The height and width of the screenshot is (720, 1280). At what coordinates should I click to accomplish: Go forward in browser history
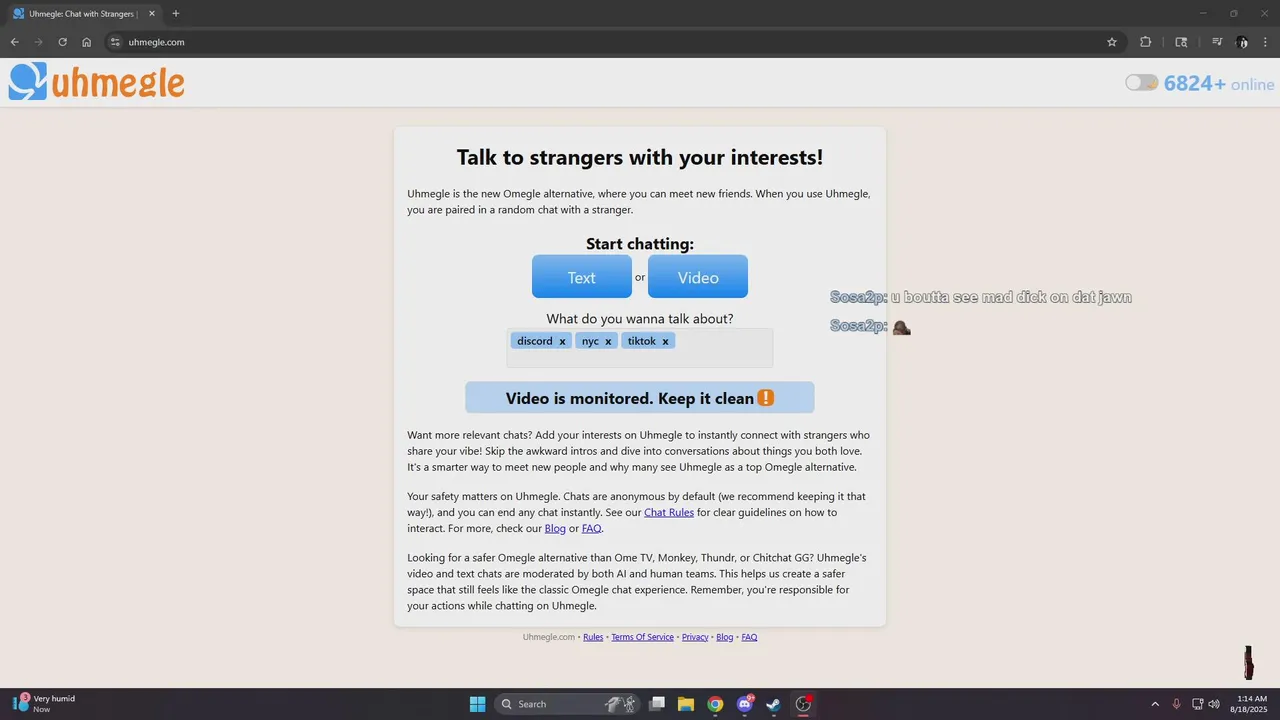point(38,42)
